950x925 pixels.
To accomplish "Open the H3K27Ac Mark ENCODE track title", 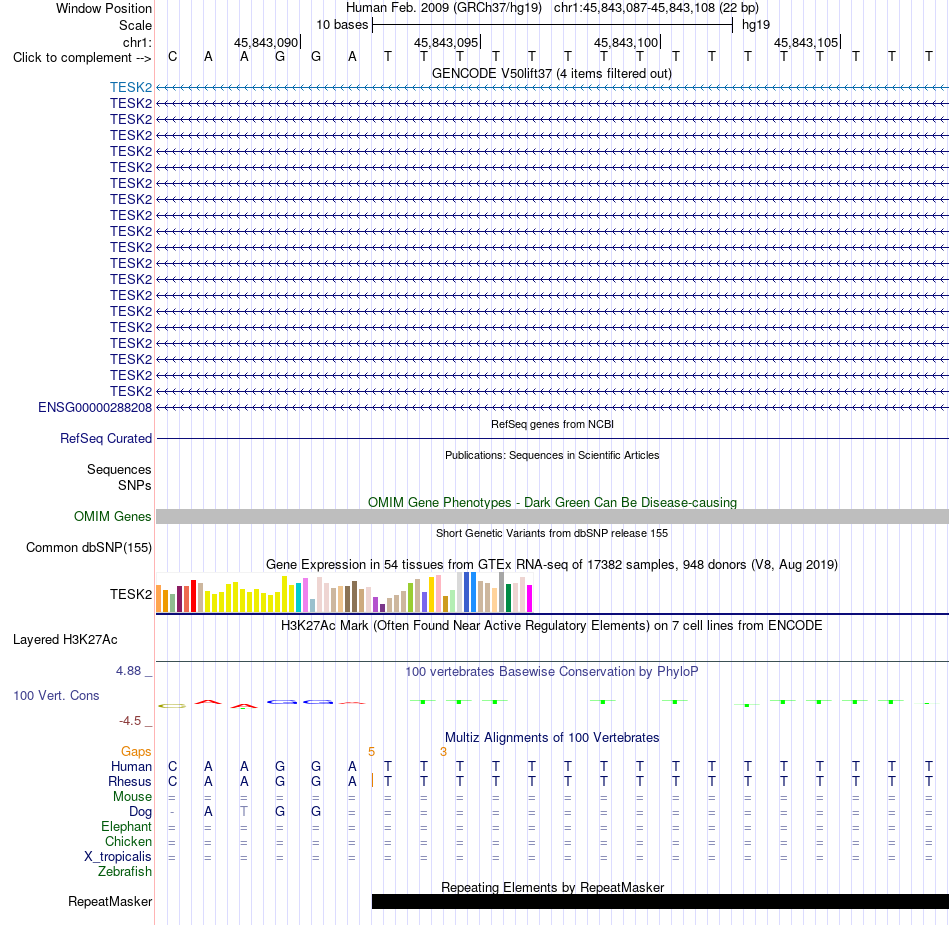I will point(552,626).
